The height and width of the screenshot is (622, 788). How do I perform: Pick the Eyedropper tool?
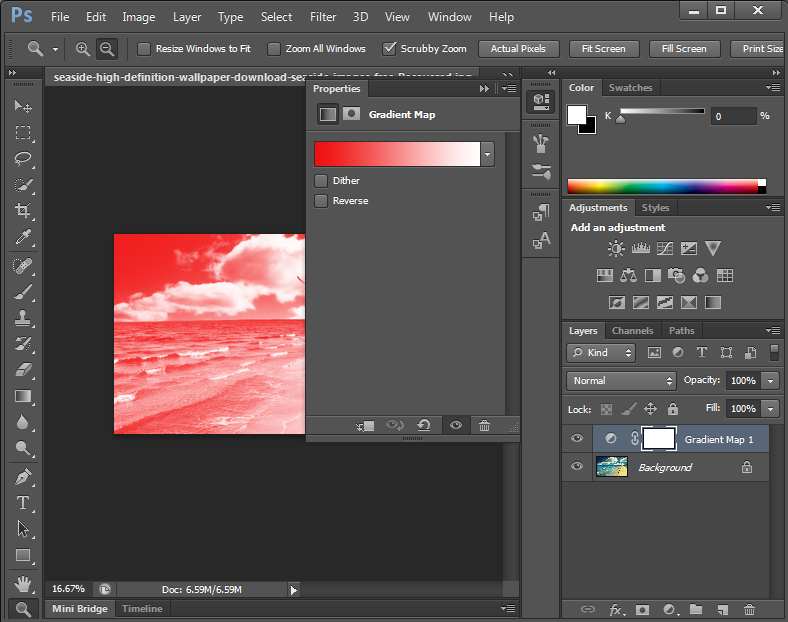pyautogui.click(x=22, y=238)
